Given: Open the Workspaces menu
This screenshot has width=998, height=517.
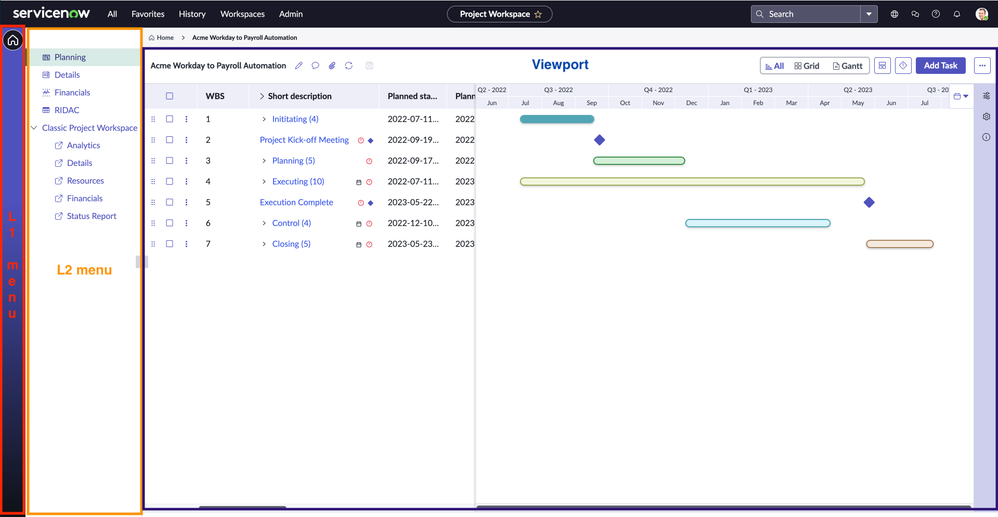Looking at the screenshot, I should (242, 14).
